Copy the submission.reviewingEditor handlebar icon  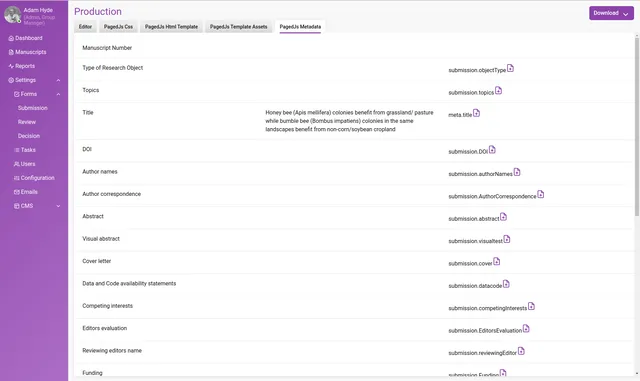pyautogui.click(x=521, y=351)
